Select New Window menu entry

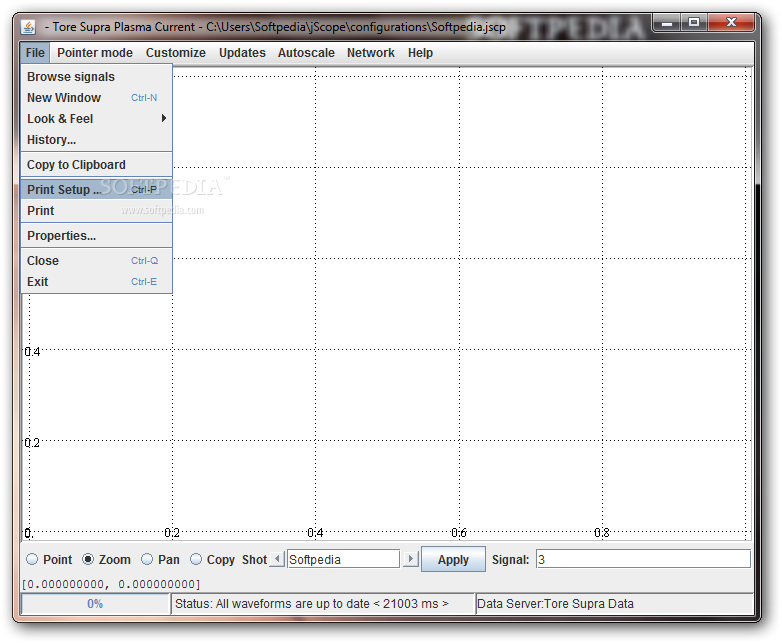[96, 98]
